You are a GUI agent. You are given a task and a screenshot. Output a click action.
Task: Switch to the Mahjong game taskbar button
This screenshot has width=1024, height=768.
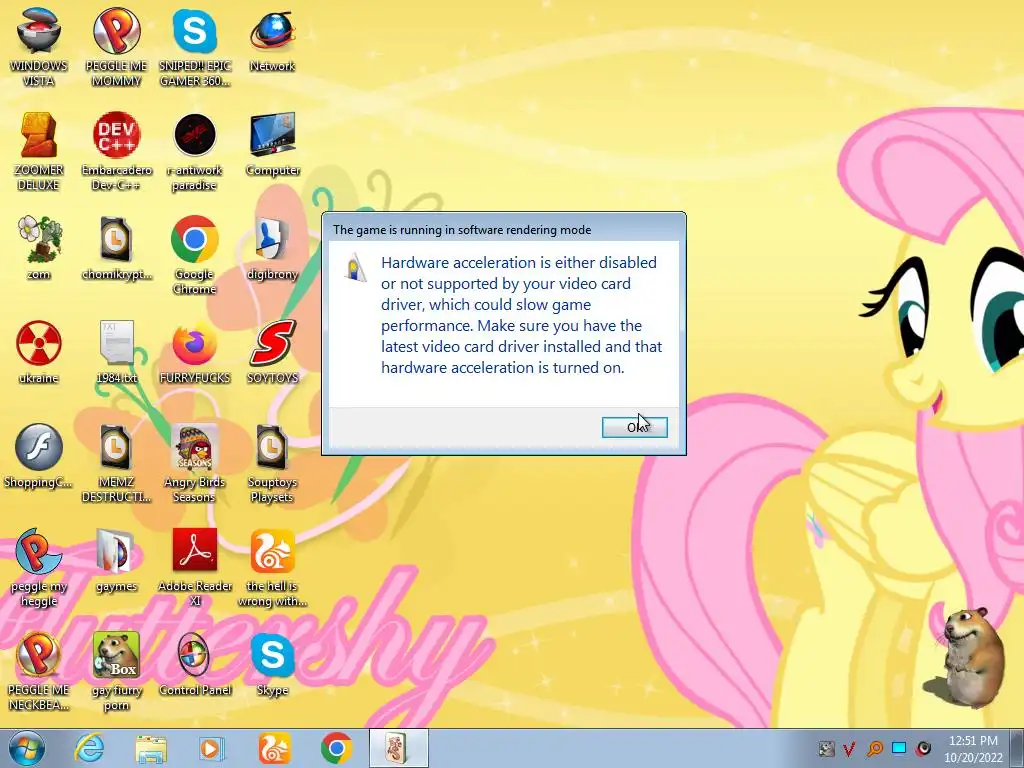coord(398,748)
